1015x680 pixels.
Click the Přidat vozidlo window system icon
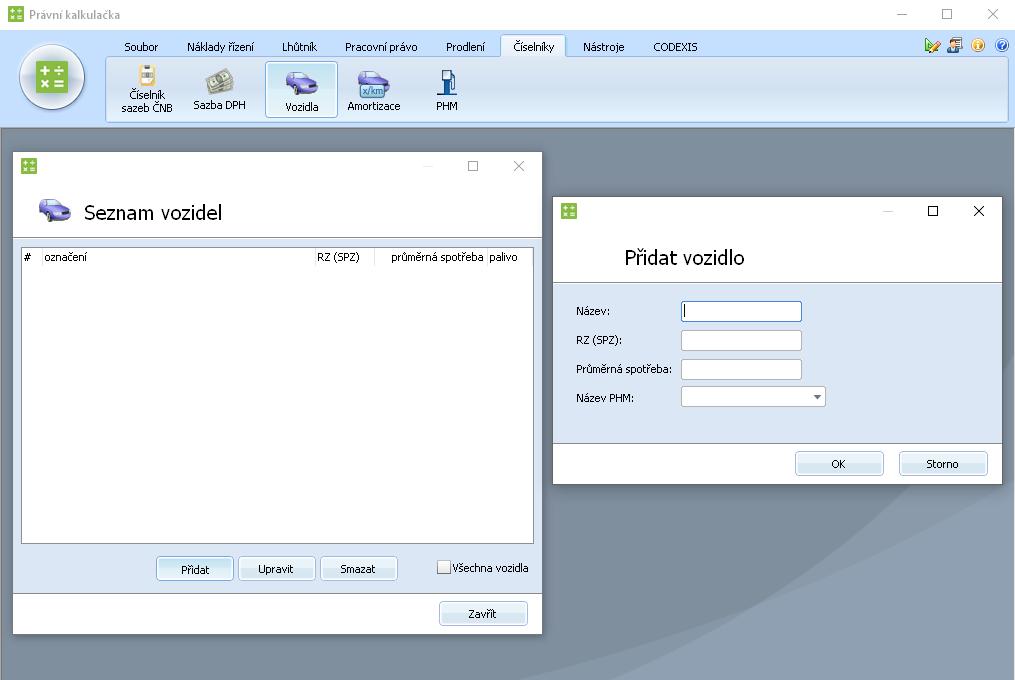tap(569, 211)
